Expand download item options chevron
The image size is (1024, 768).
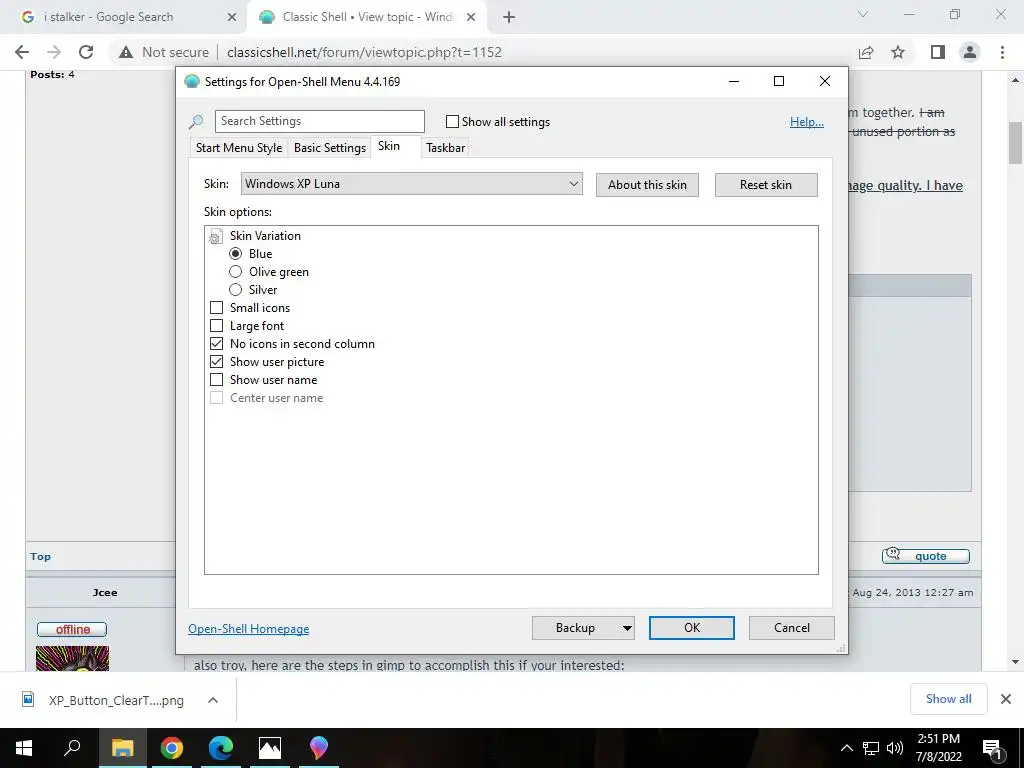tap(212, 699)
